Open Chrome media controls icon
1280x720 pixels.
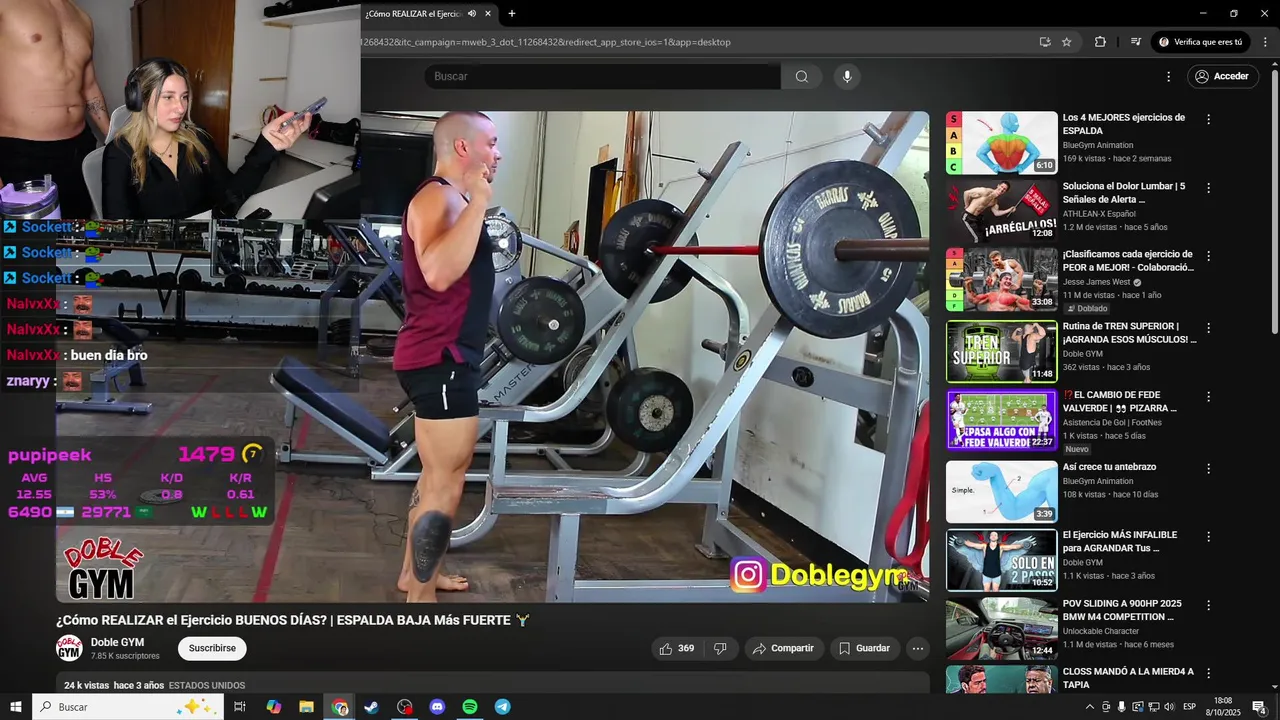(x=1135, y=42)
